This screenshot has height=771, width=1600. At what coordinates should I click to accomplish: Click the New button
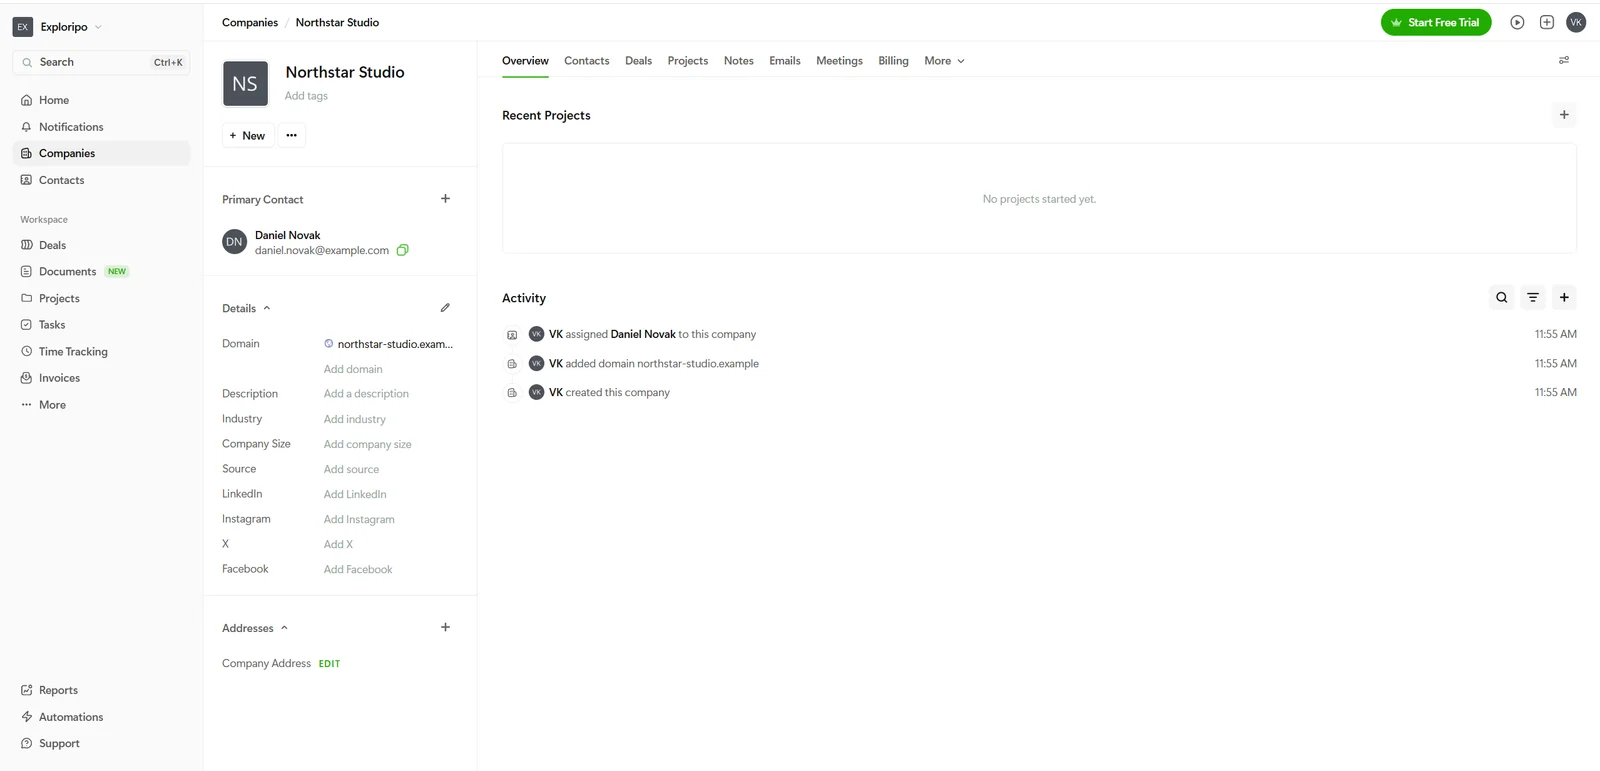[x=247, y=135]
